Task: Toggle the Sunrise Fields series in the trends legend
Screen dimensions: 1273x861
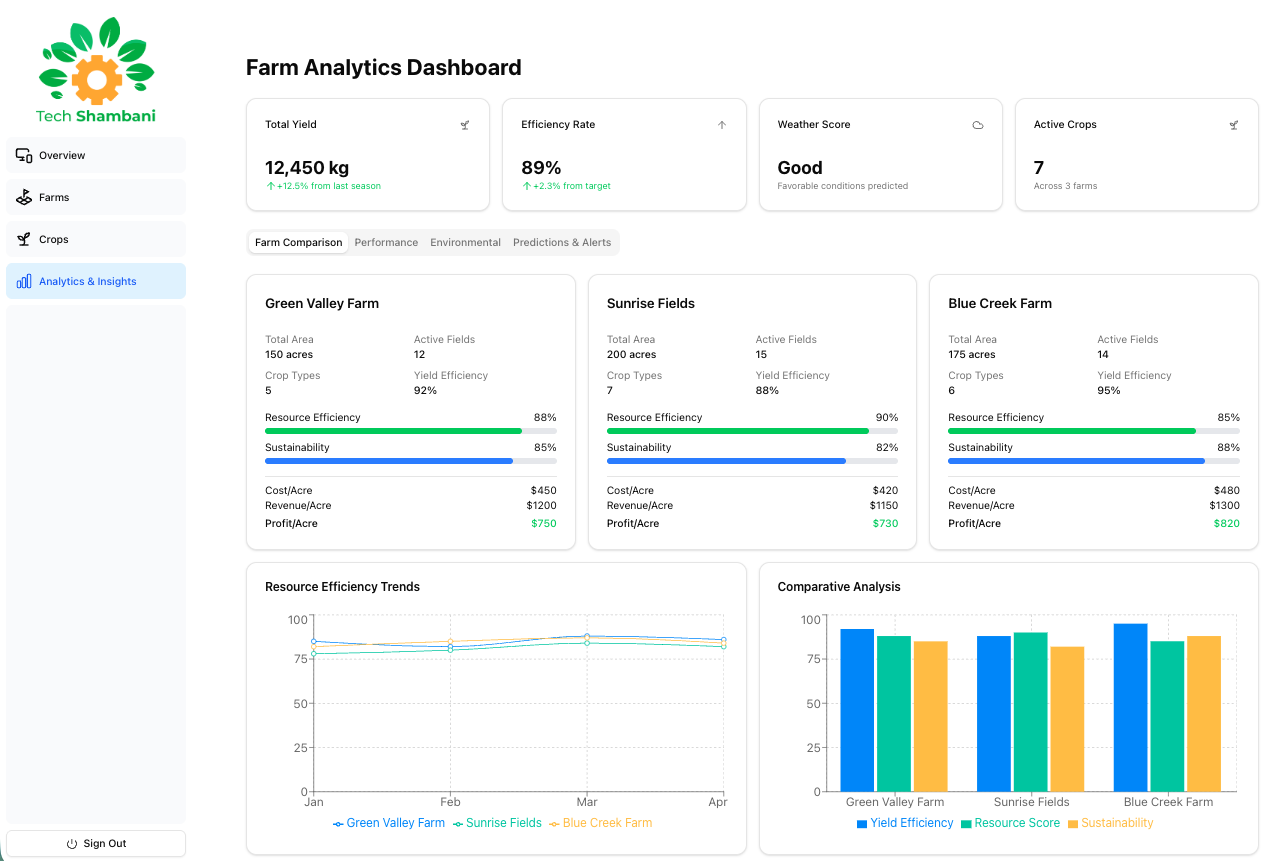Action: coord(497,823)
